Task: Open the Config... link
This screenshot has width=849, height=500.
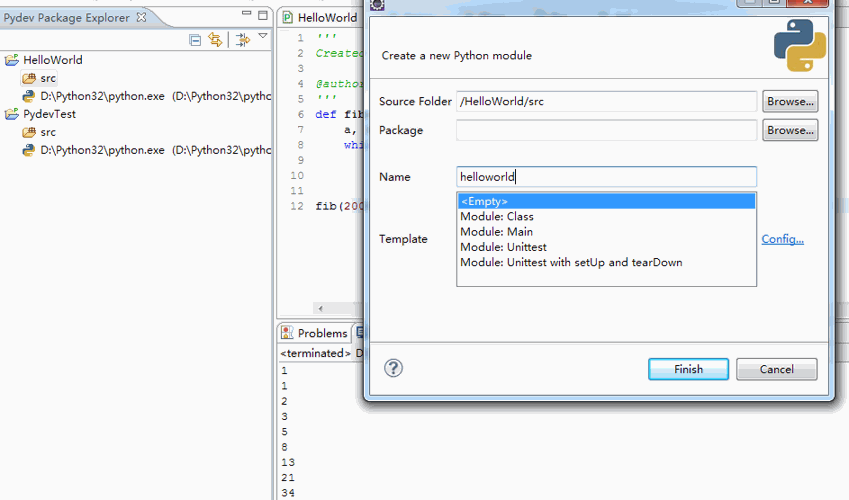Action: click(x=782, y=239)
